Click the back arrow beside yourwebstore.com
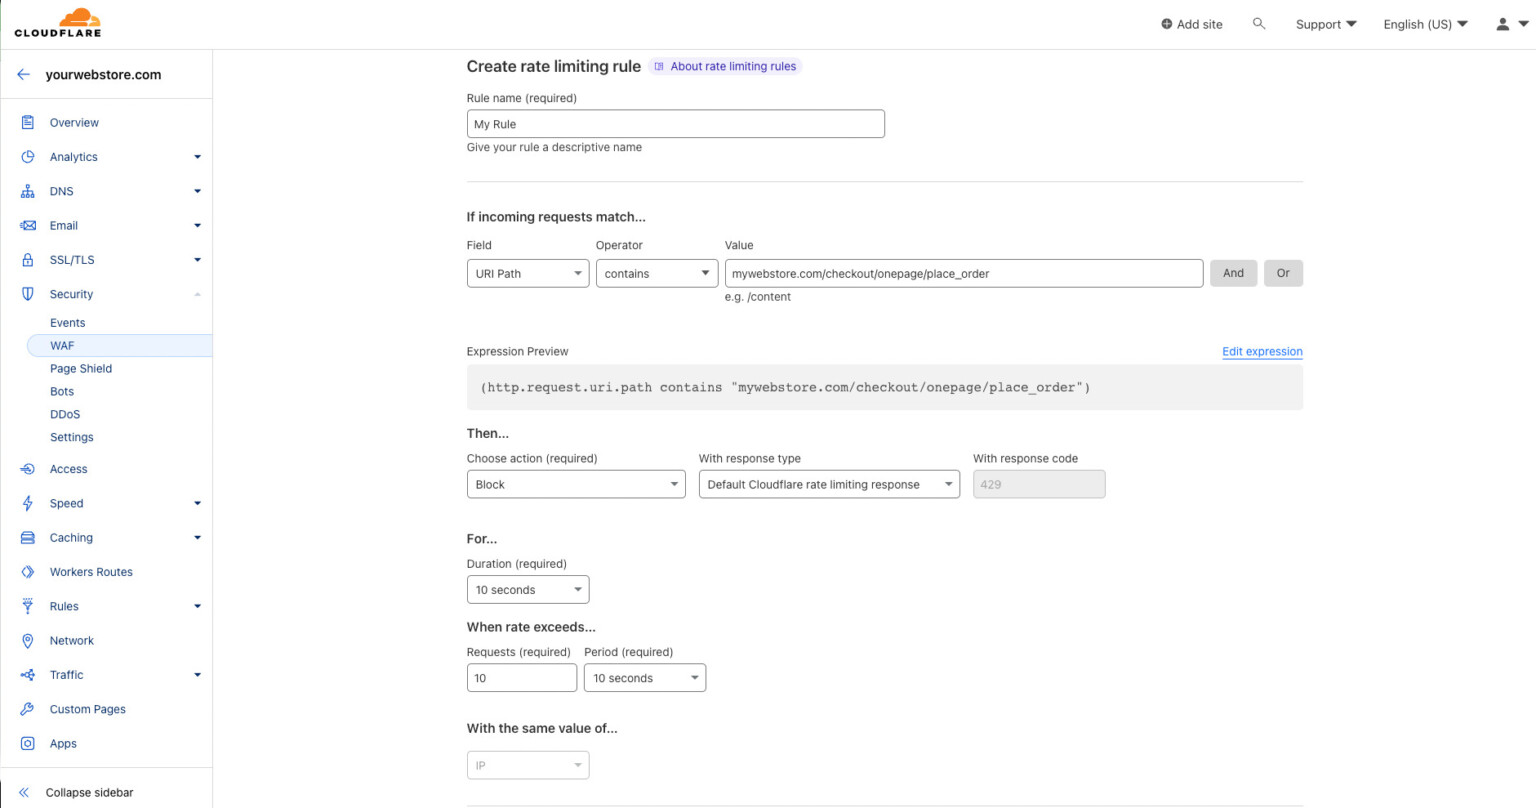The height and width of the screenshot is (808, 1536). tap(24, 75)
